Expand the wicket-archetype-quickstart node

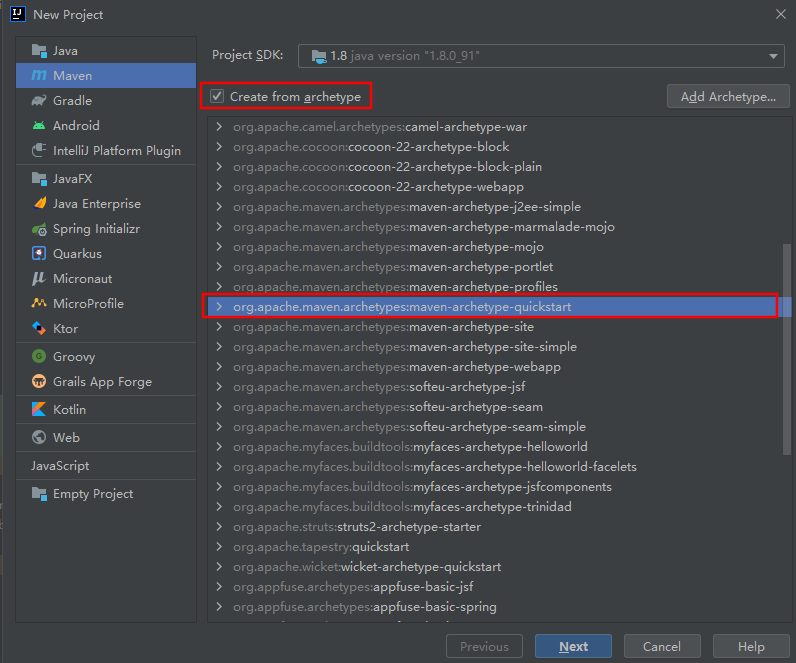point(219,567)
